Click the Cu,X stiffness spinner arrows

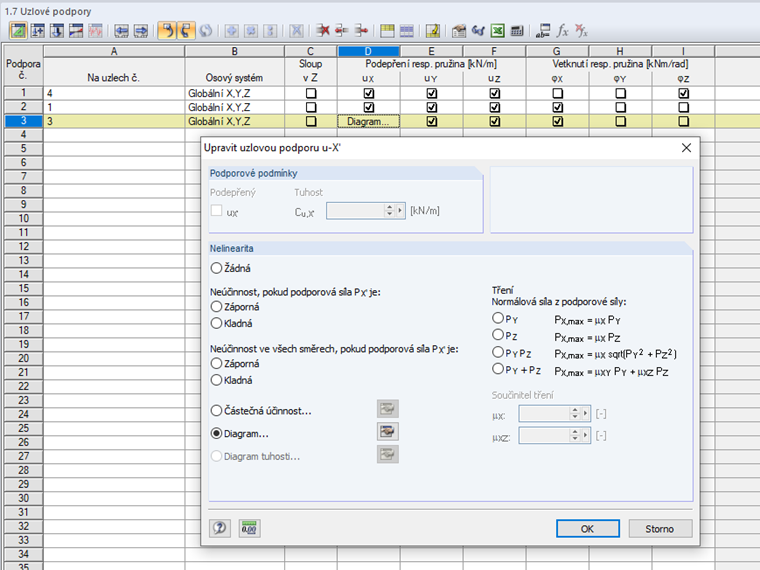click(x=389, y=210)
